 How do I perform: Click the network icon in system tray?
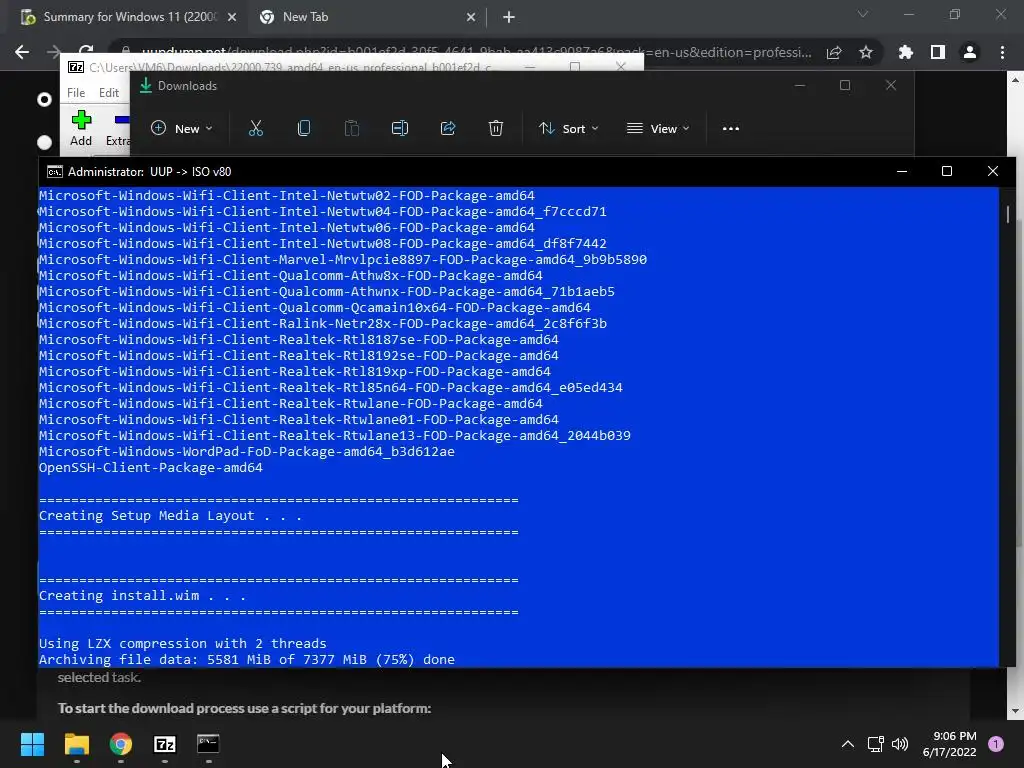[x=875, y=744]
